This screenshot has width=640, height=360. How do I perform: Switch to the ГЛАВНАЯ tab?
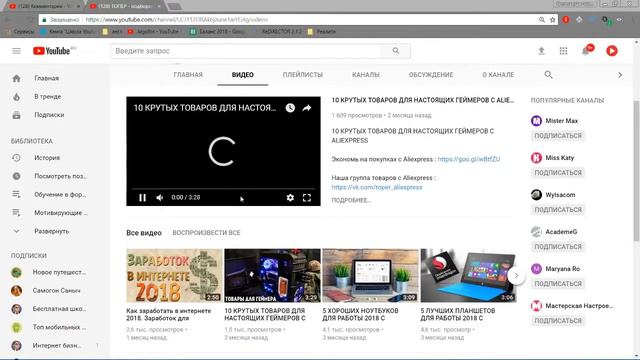point(188,75)
